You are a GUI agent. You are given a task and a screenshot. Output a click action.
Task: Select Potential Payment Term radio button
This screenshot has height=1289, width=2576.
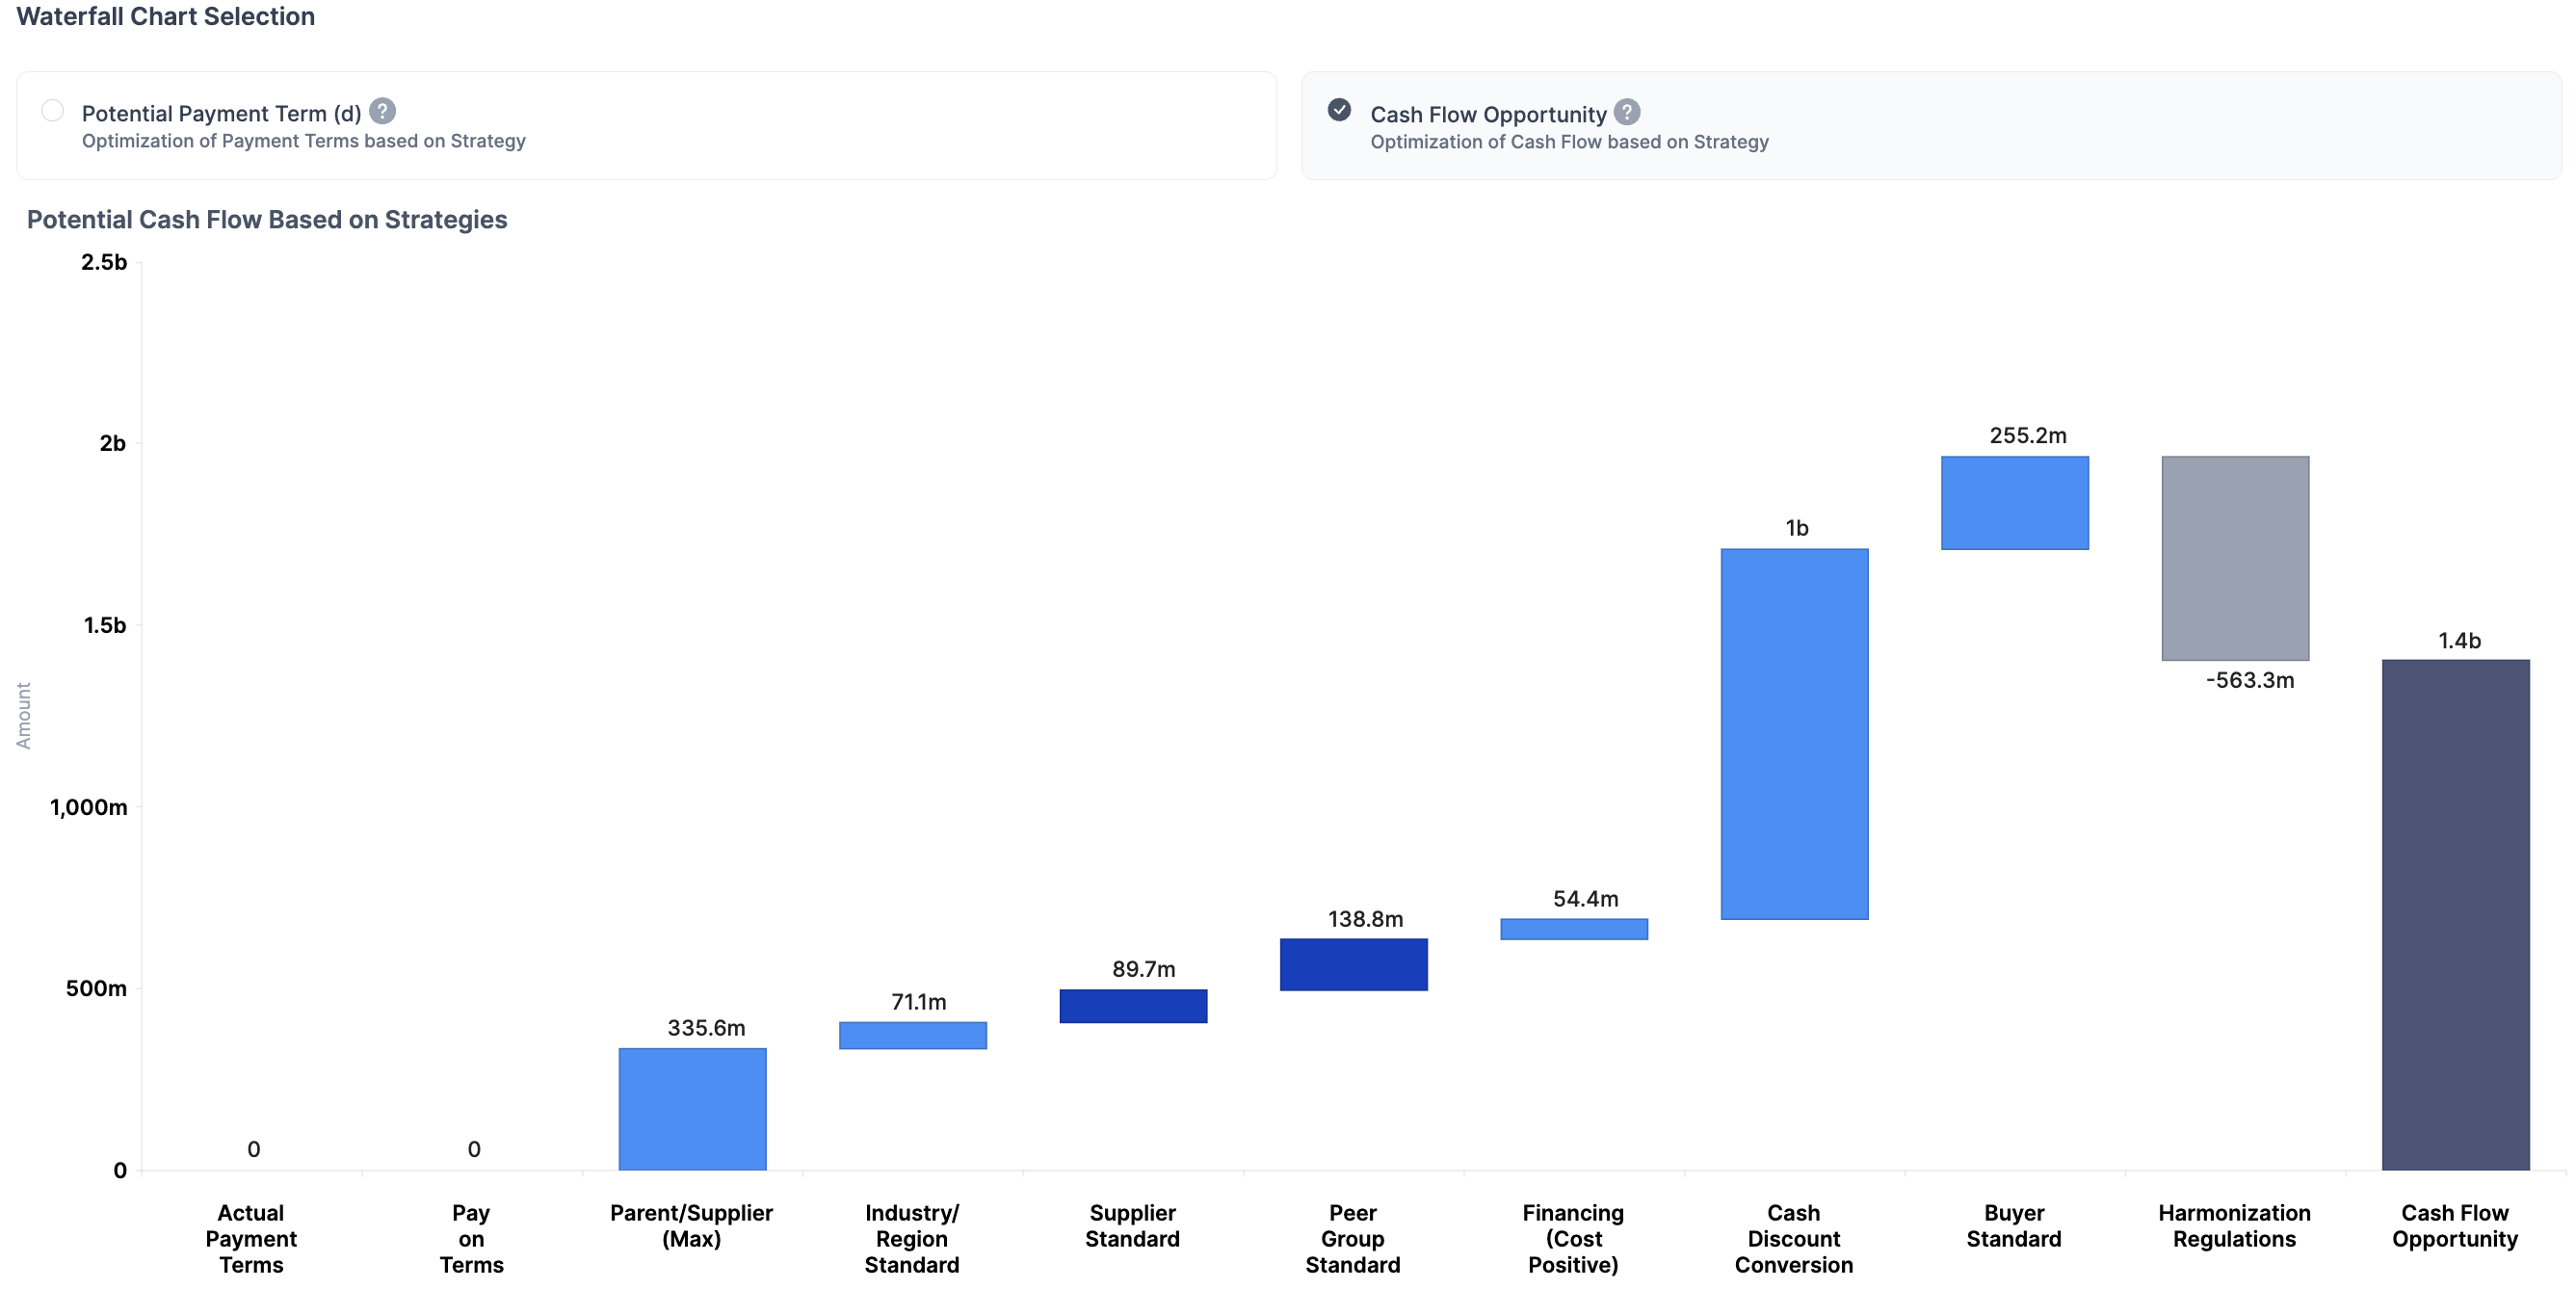tap(53, 111)
